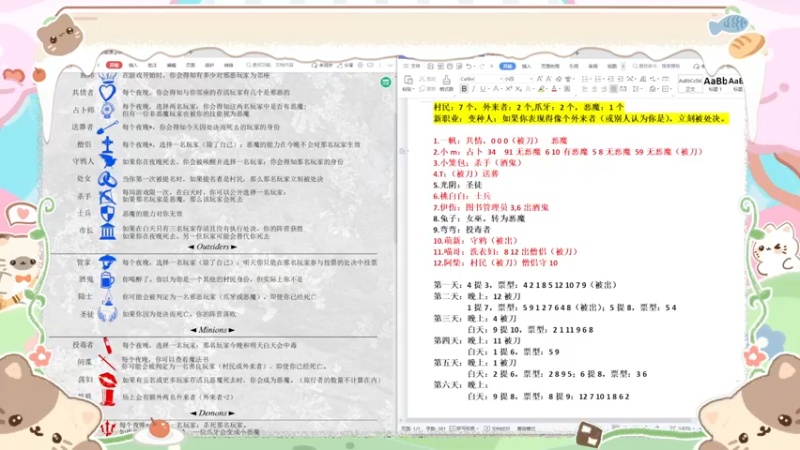Decrease font size with shrink-font icon
This screenshot has height=450, width=800.
tap(549, 79)
